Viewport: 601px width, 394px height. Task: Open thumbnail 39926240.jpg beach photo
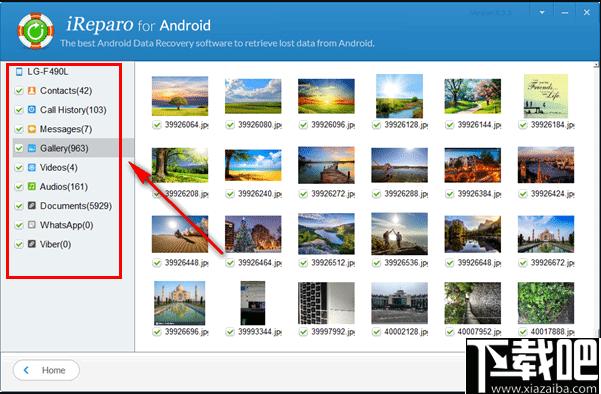[253, 165]
